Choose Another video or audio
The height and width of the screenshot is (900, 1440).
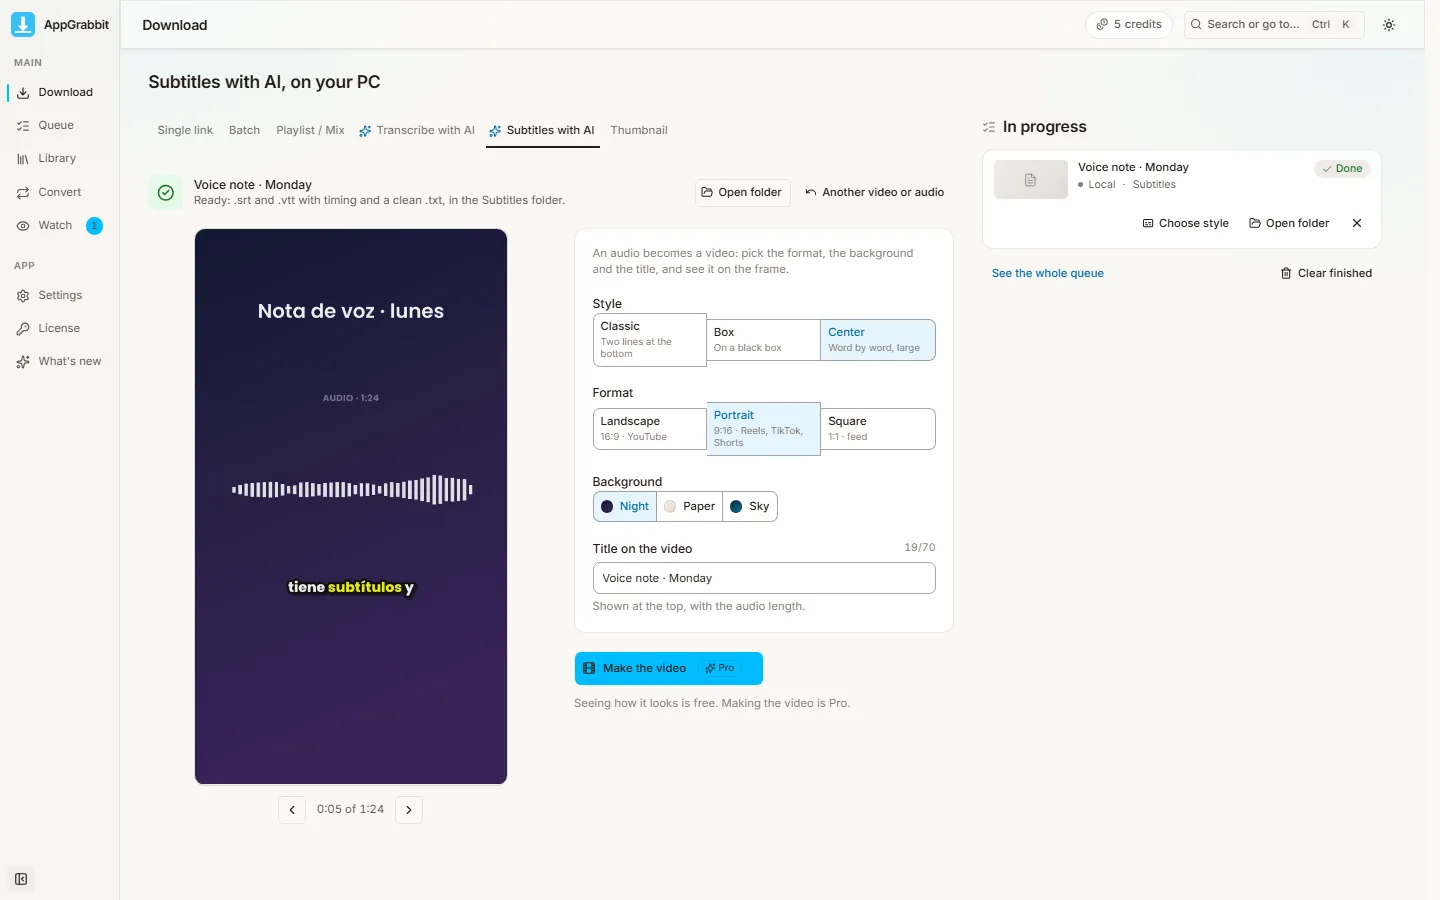coord(875,192)
